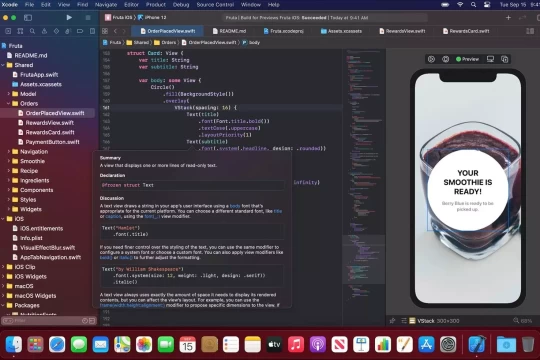Click the Preview status button
540x360 pixels.
[x=467, y=59]
